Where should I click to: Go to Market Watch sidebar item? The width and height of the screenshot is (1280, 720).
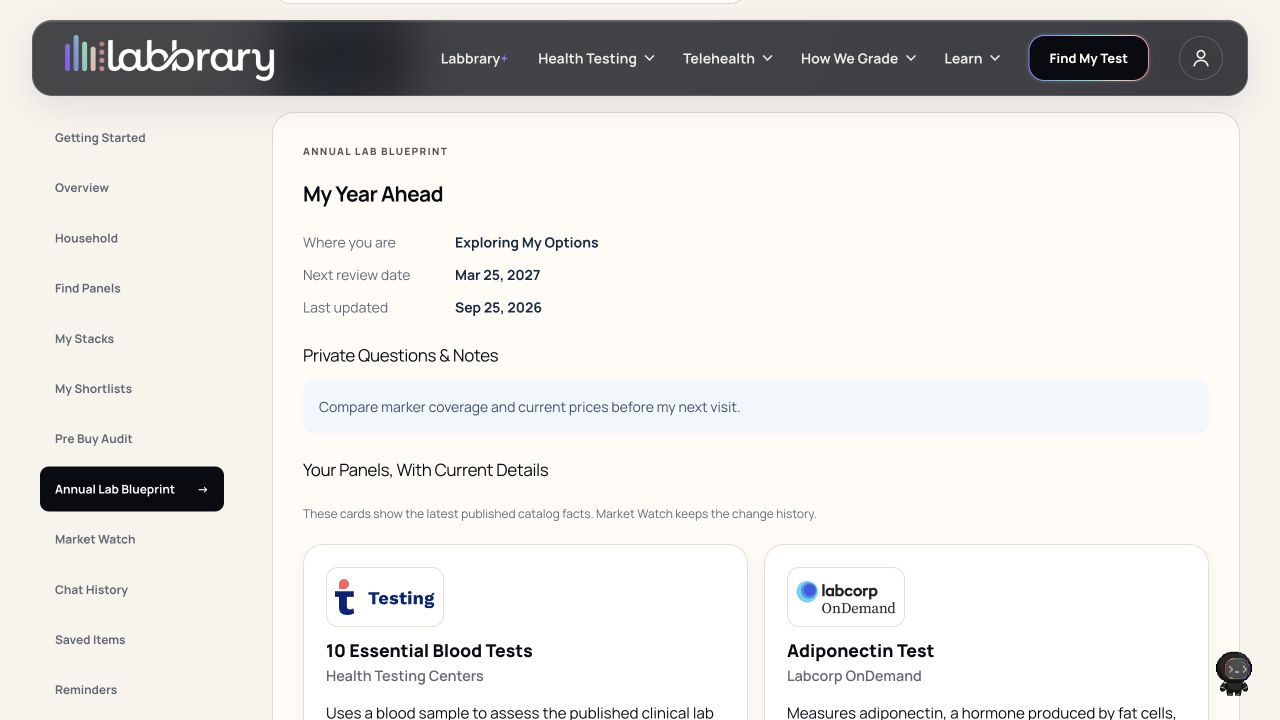click(x=95, y=539)
